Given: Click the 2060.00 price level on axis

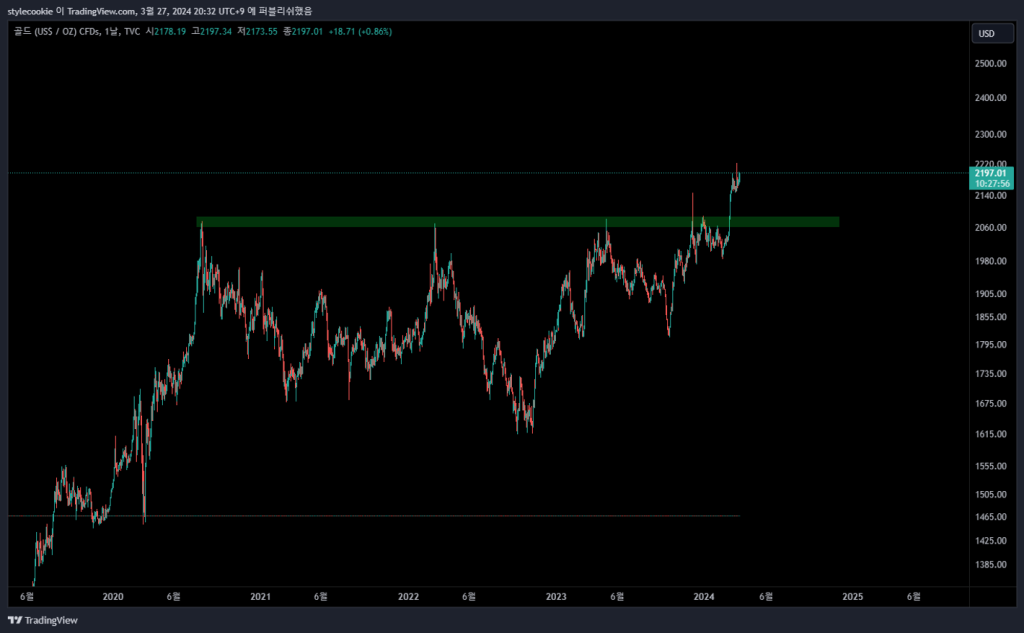Looking at the screenshot, I should coord(991,228).
